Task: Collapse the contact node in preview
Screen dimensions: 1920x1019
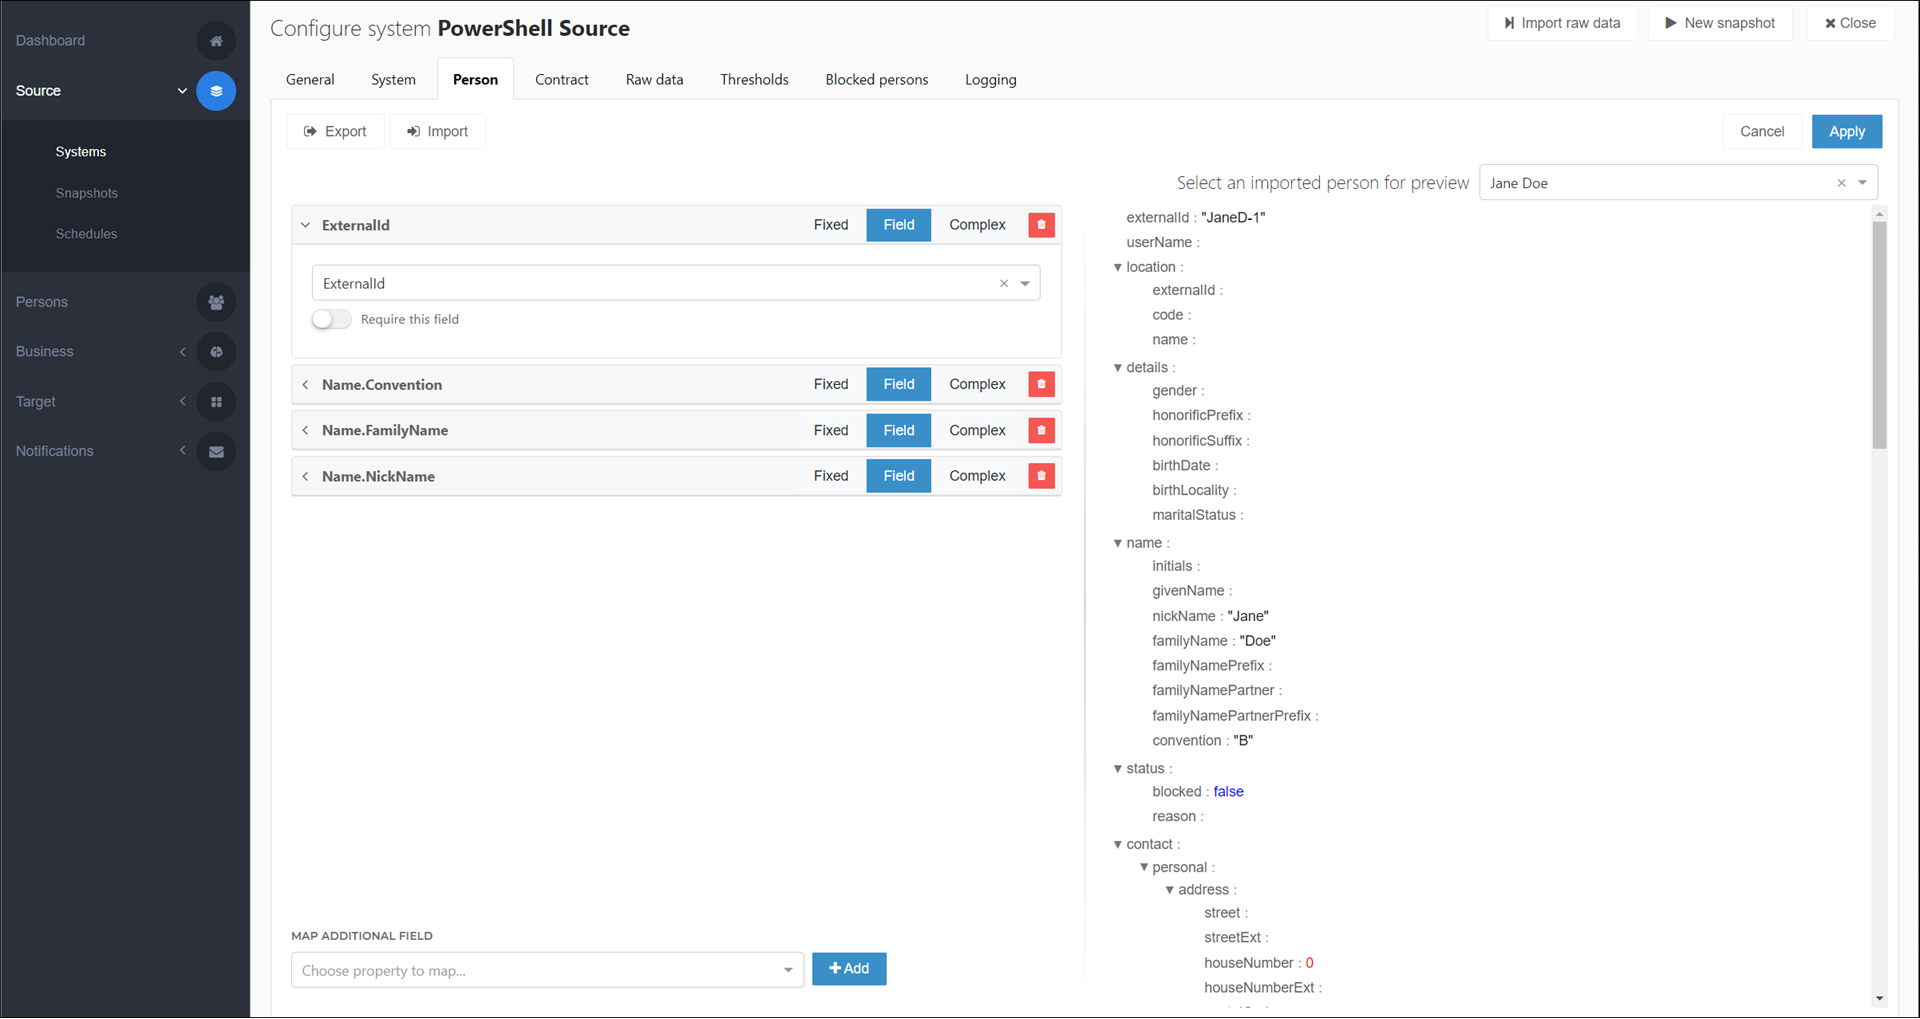Action: pyautogui.click(x=1118, y=845)
